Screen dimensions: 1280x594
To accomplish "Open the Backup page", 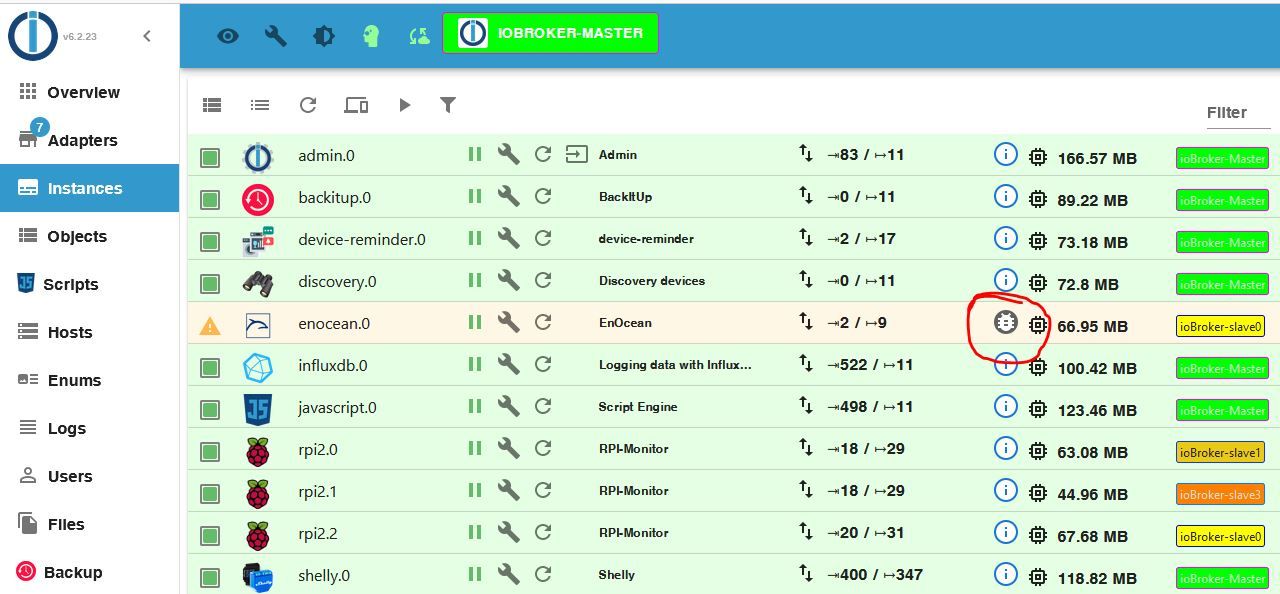I will 89,572.
